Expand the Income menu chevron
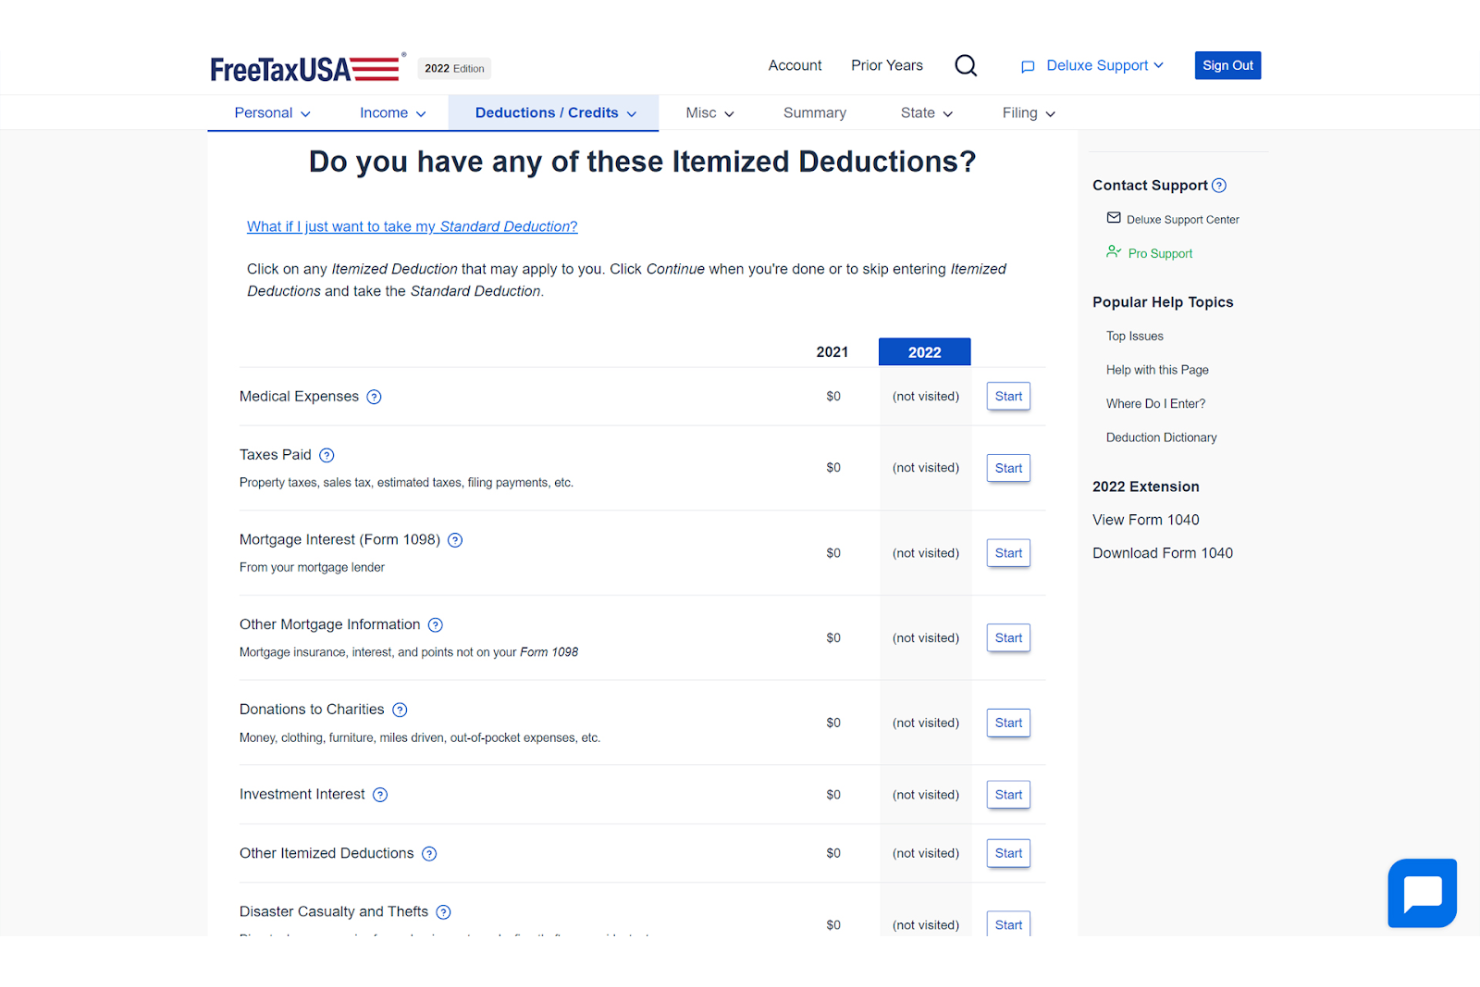Viewport: 1480px width, 987px height. pos(421,113)
